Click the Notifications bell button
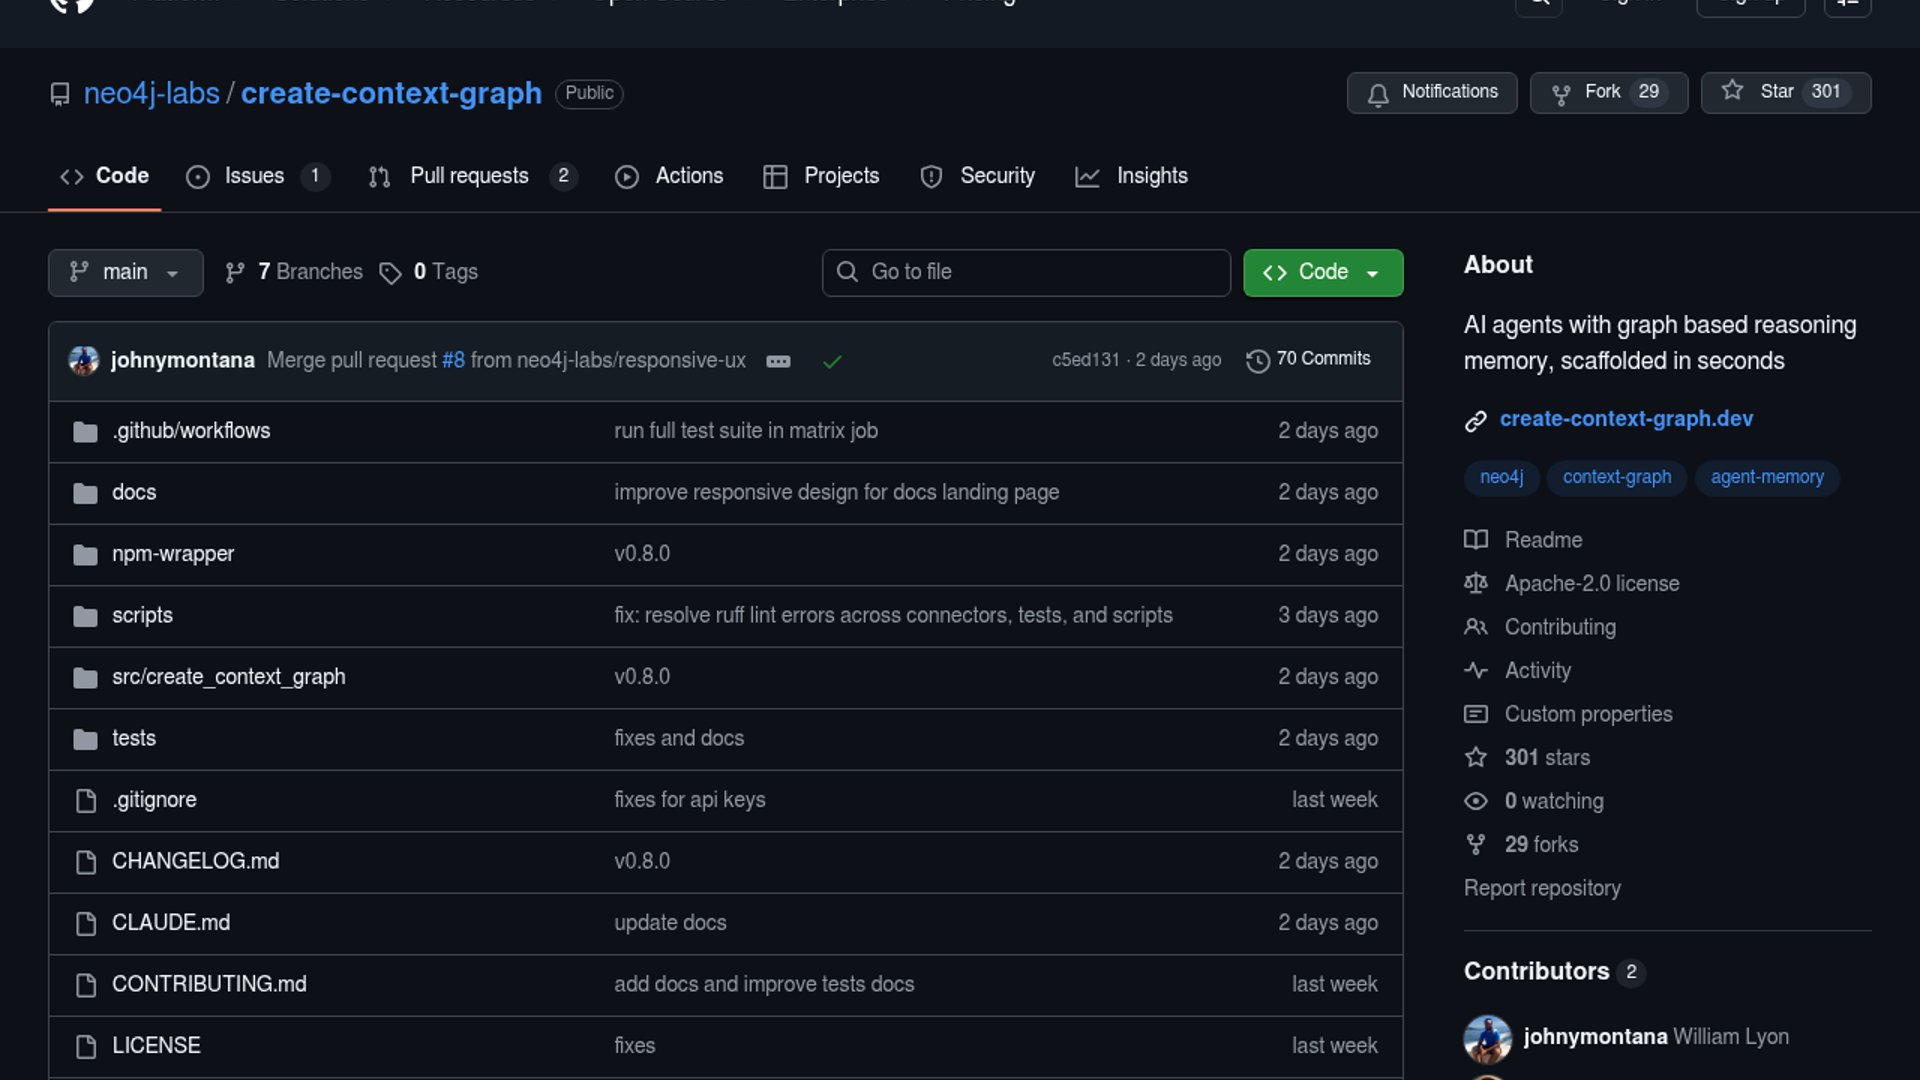The height and width of the screenshot is (1080, 1920). click(x=1431, y=93)
